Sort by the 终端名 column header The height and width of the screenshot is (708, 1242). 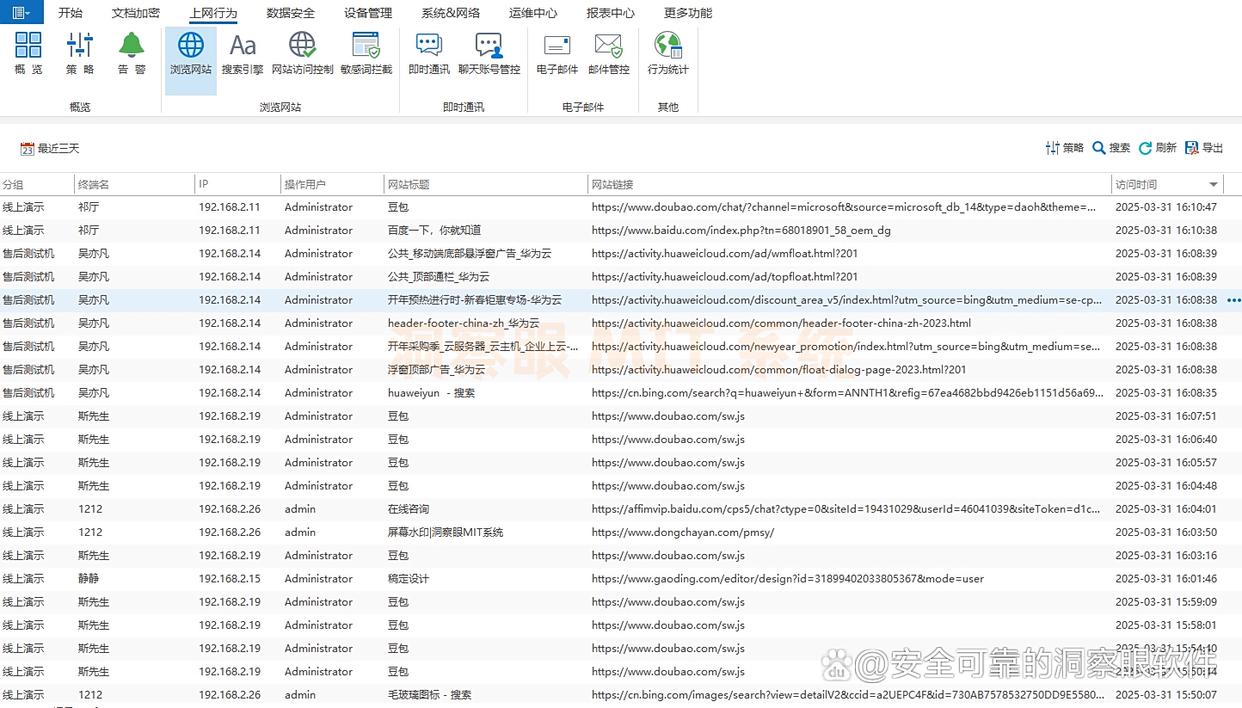pos(134,185)
